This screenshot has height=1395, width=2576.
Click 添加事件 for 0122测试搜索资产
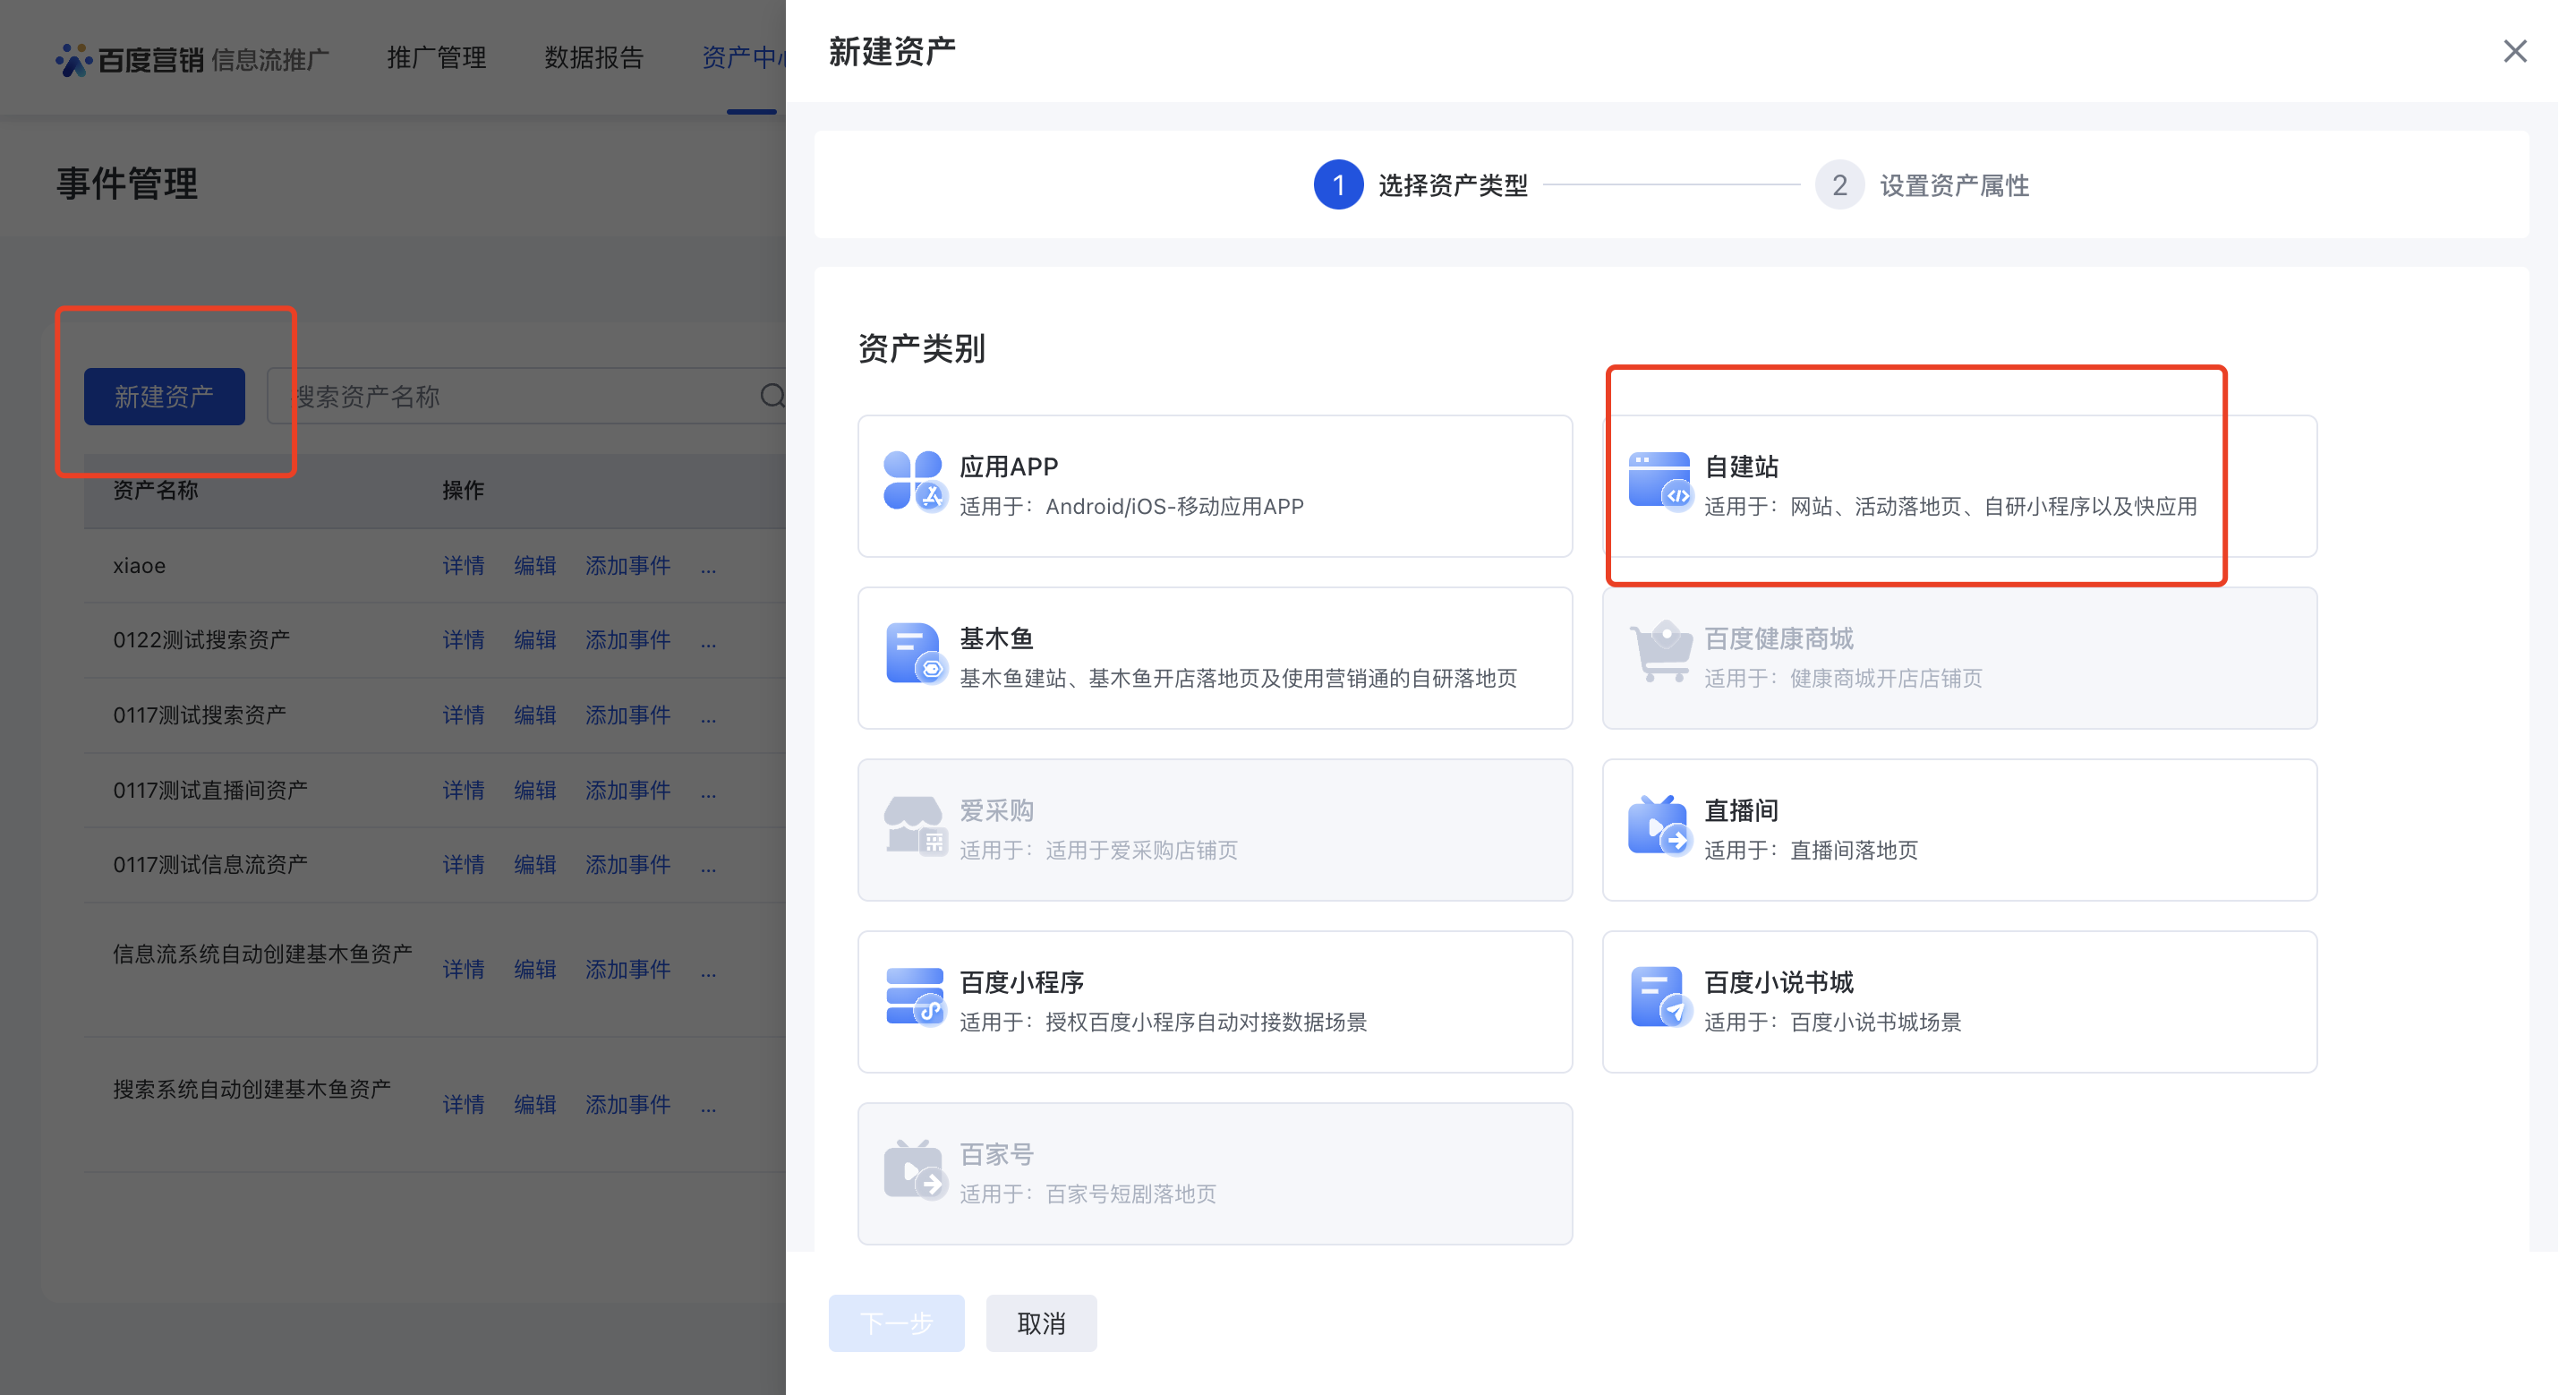pos(627,640)
